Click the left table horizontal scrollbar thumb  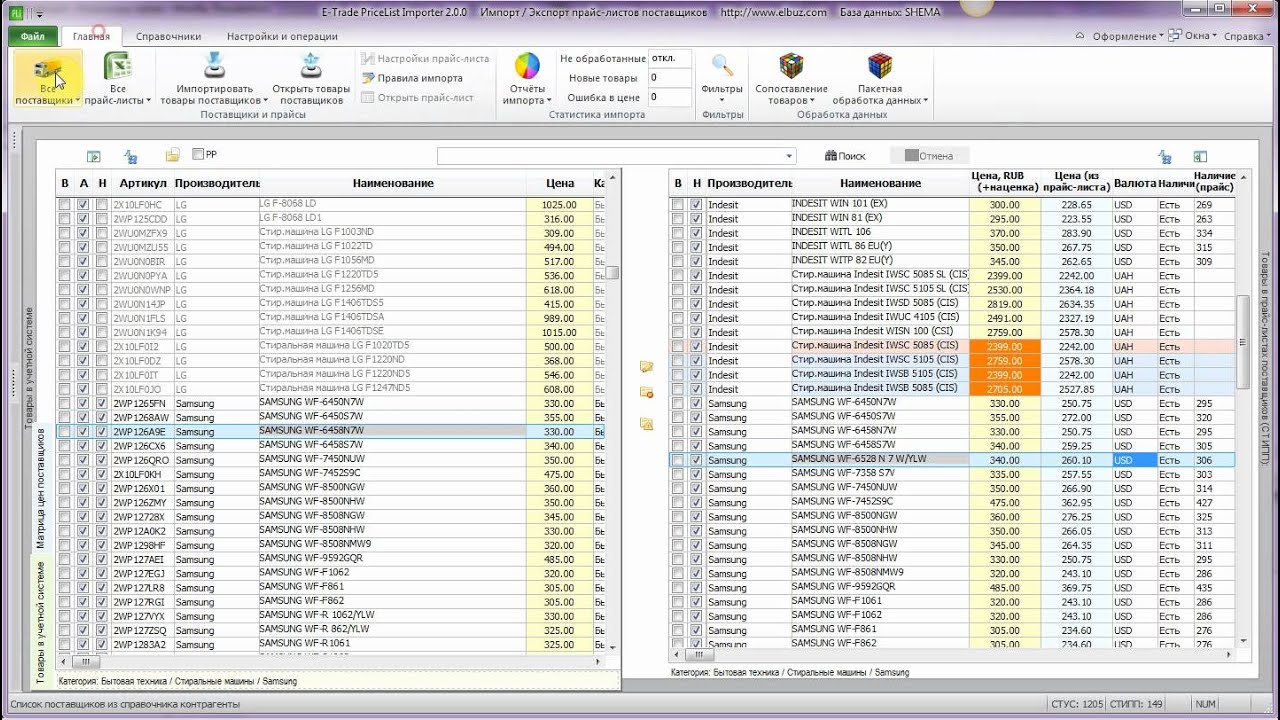point(85,662)
